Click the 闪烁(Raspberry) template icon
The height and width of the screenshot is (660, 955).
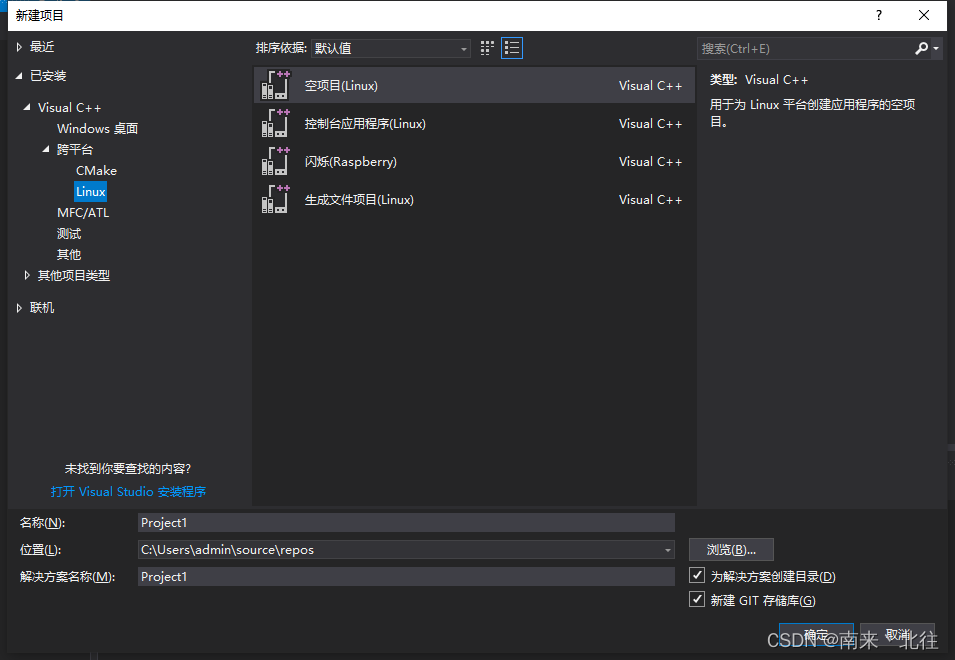point(275,161)
